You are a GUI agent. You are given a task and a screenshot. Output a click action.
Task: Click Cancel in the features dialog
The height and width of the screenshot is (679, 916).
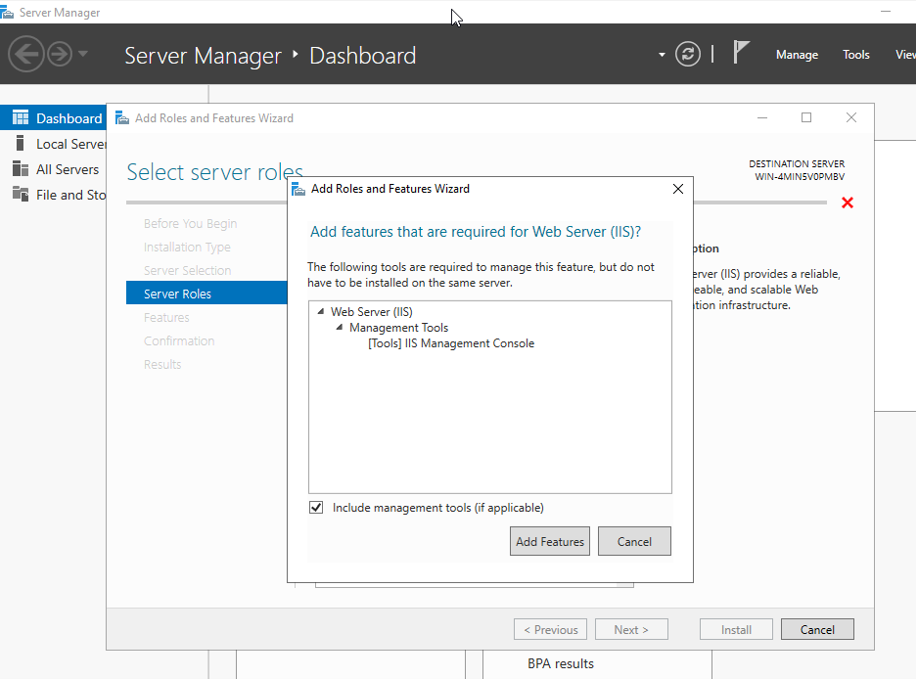coord(634,542)
